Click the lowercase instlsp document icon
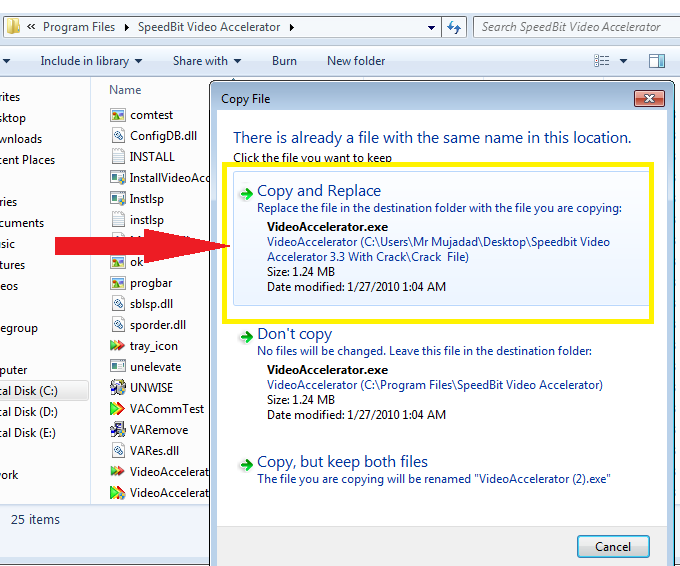This screenshot has height=566, width=680. click(118, 219)
